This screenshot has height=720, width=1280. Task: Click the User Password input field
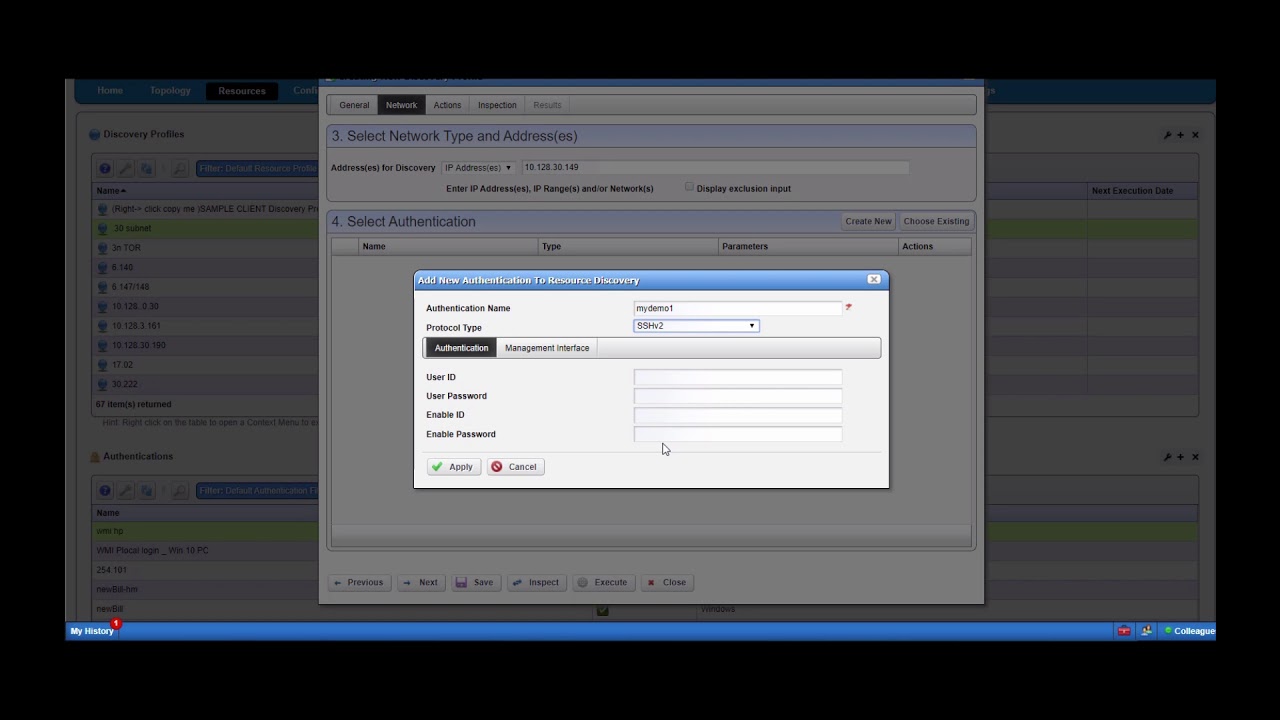point(737,396)
